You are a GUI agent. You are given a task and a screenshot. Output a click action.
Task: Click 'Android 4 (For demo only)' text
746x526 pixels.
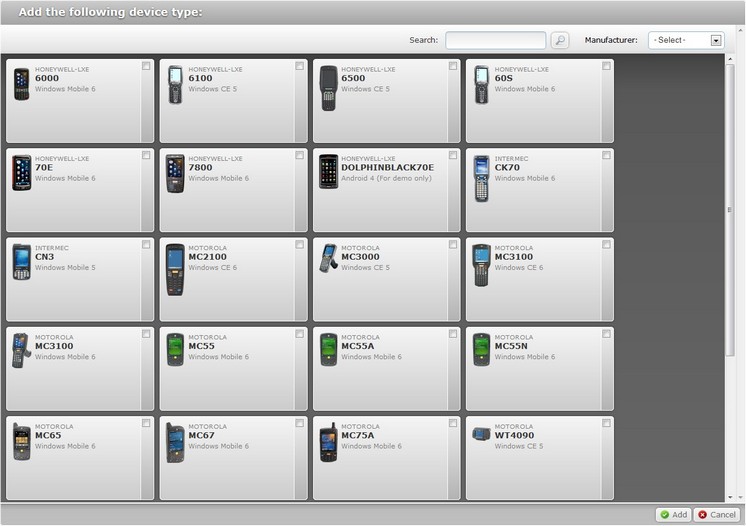pos(386,178)
